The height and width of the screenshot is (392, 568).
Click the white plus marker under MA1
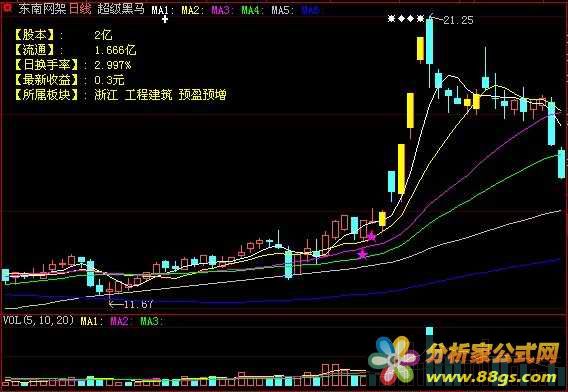165,19
